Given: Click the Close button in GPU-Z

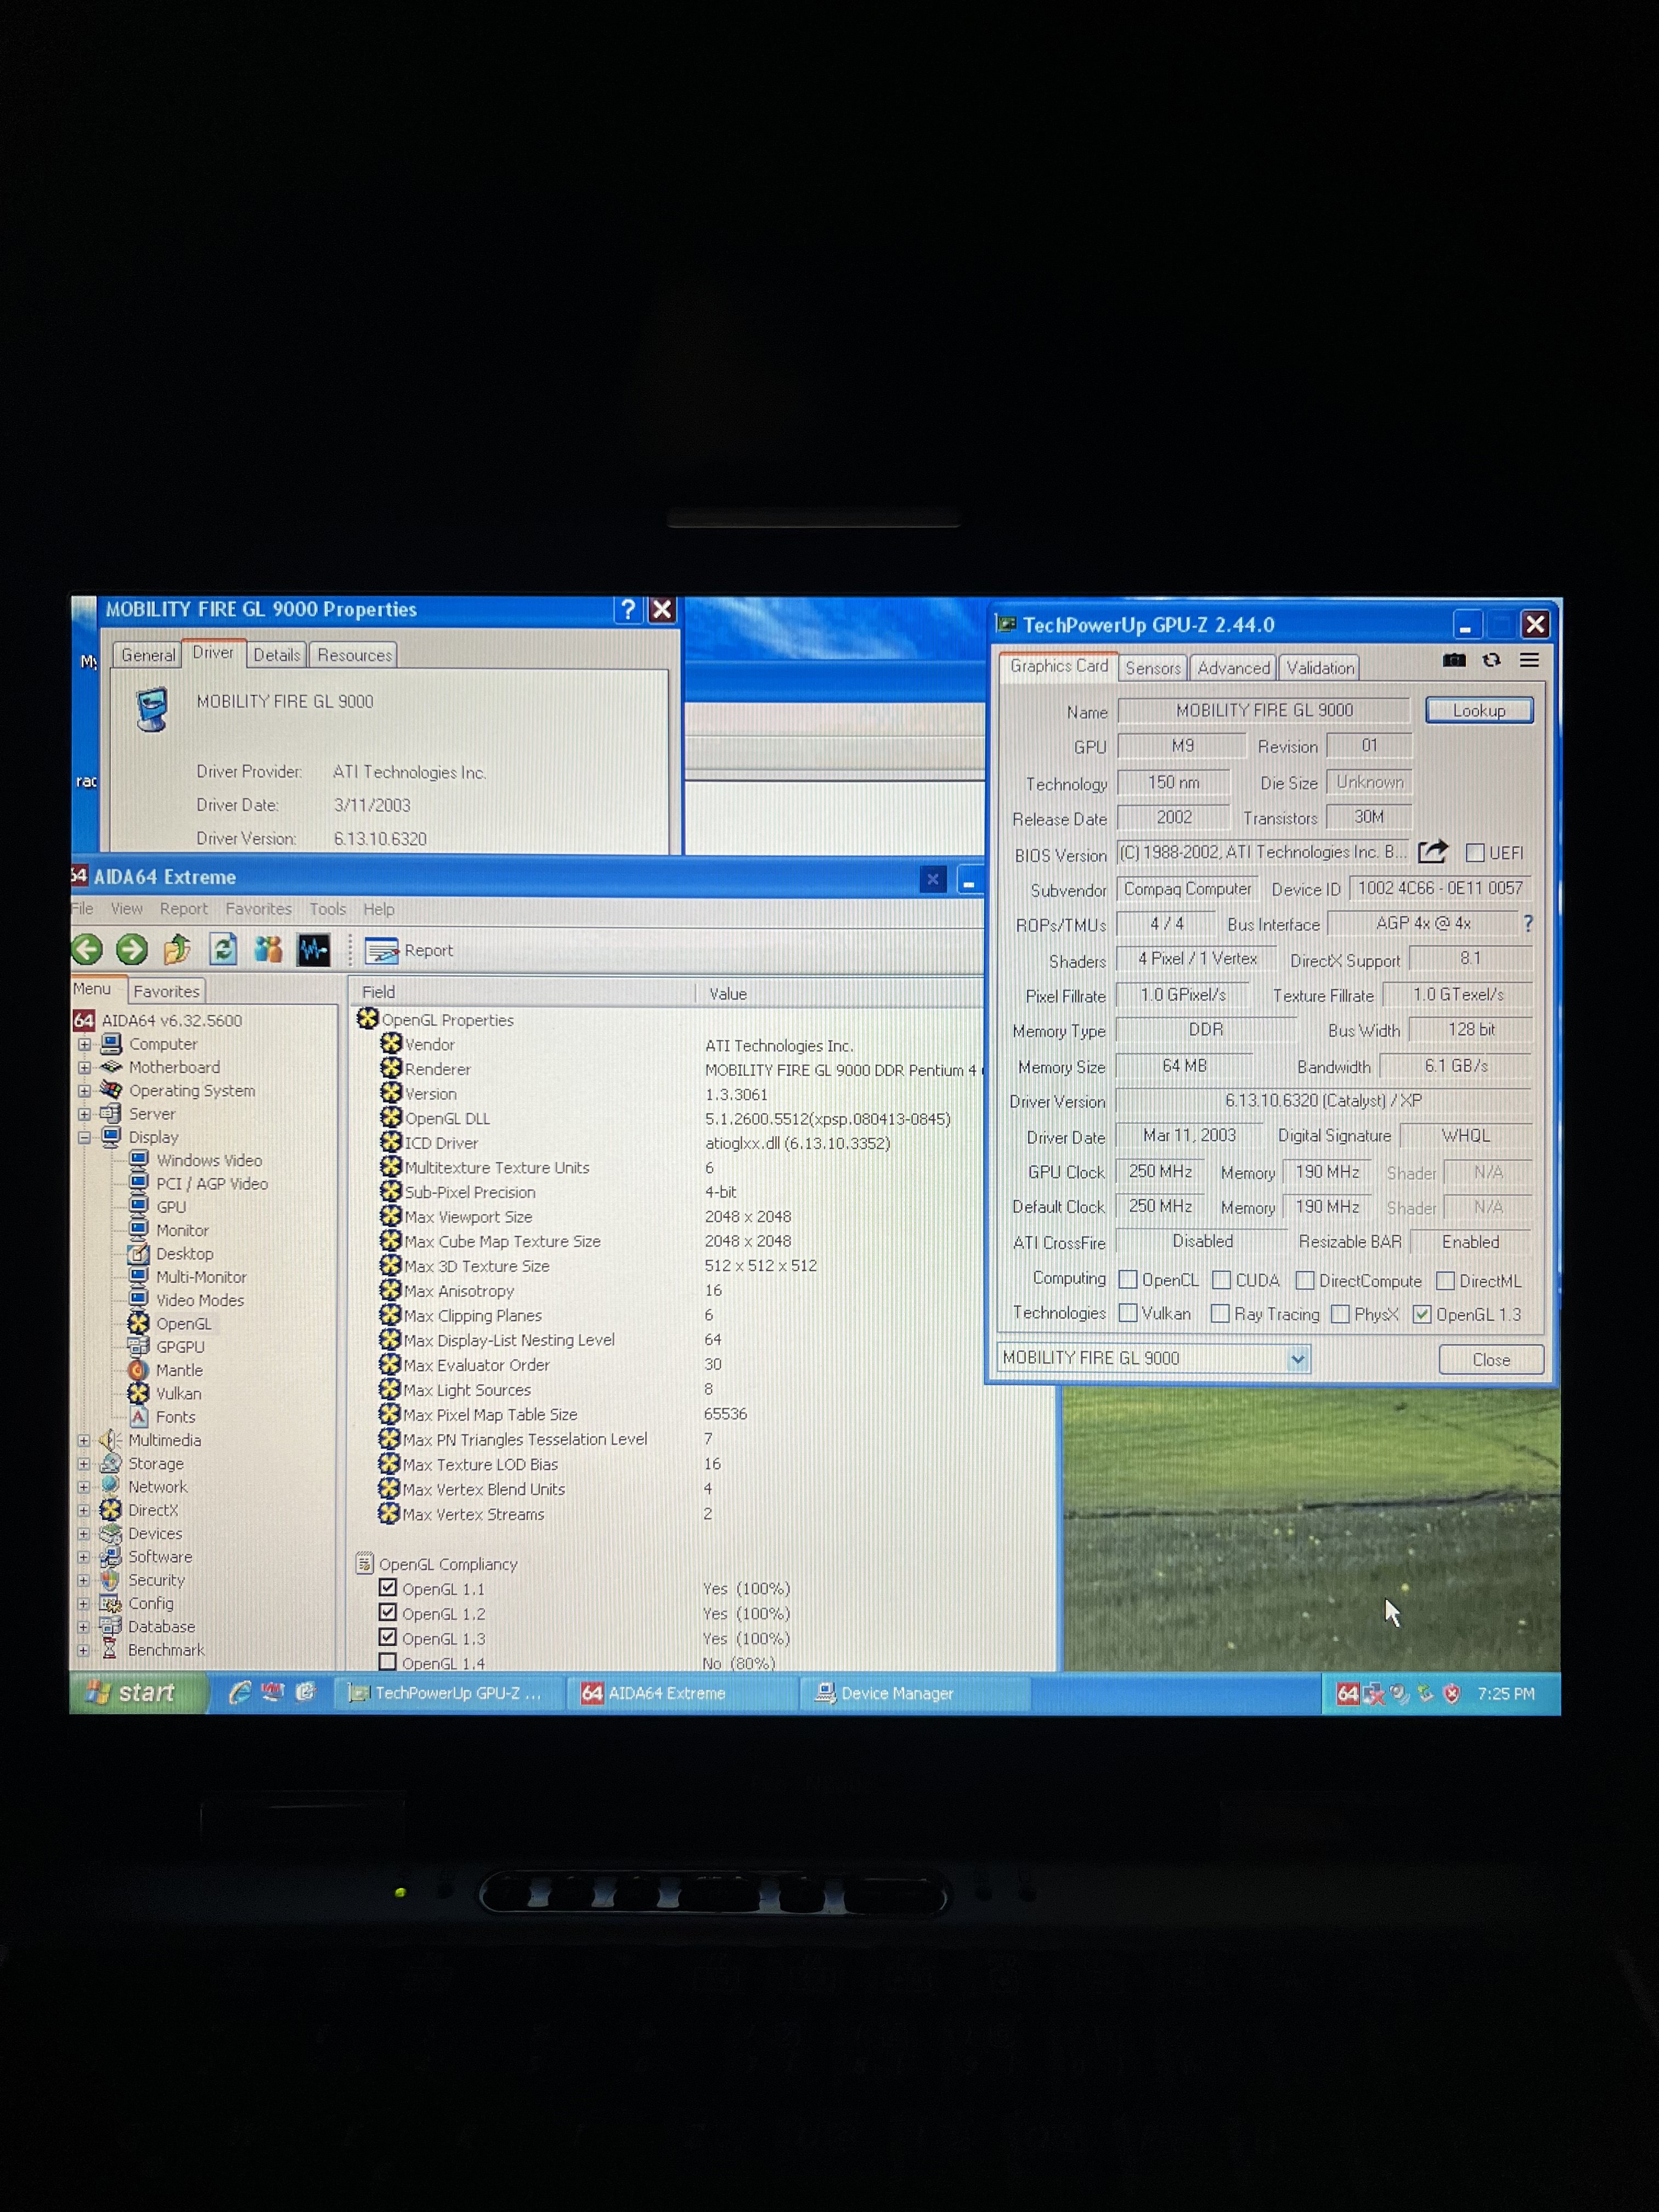Looking at the screenshot, I should [x=1490, y=1360].
